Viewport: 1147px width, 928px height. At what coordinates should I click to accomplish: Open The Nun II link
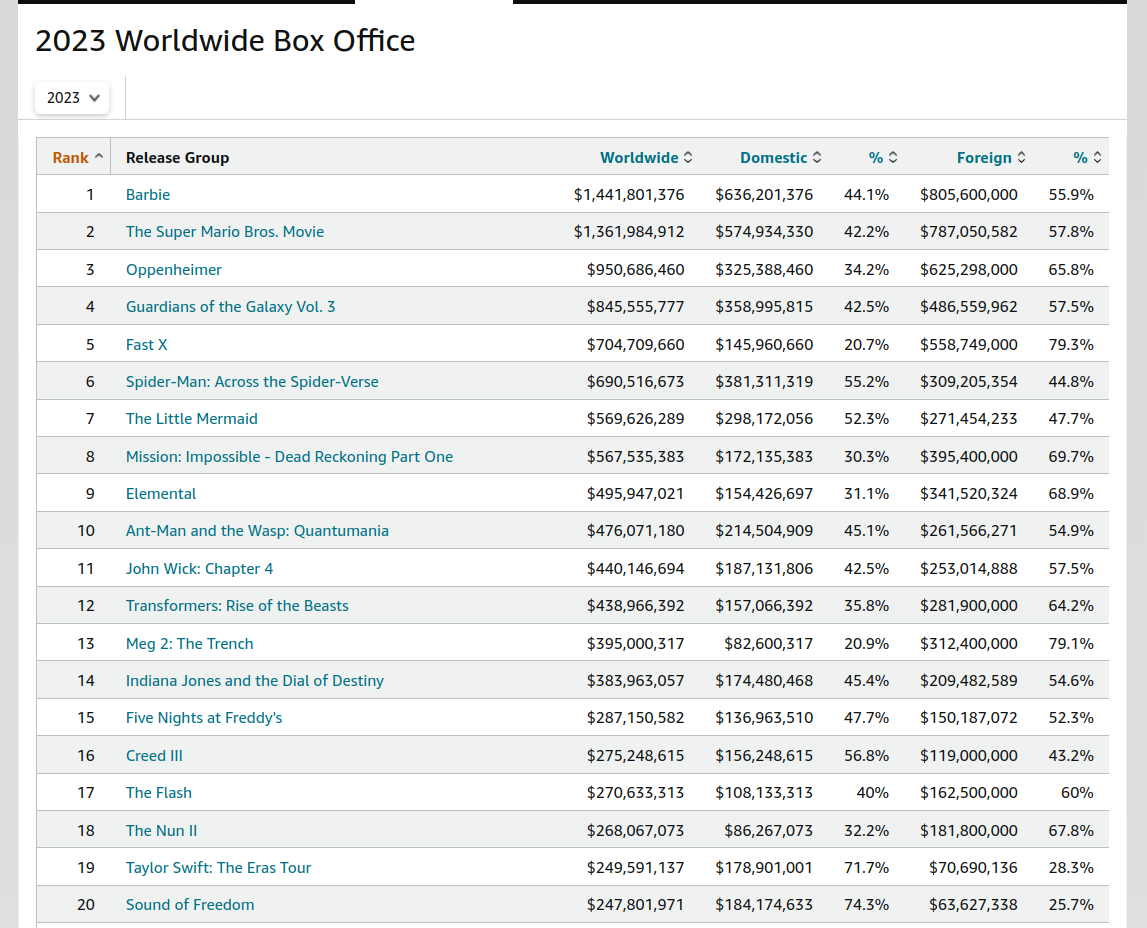point(162,831)
